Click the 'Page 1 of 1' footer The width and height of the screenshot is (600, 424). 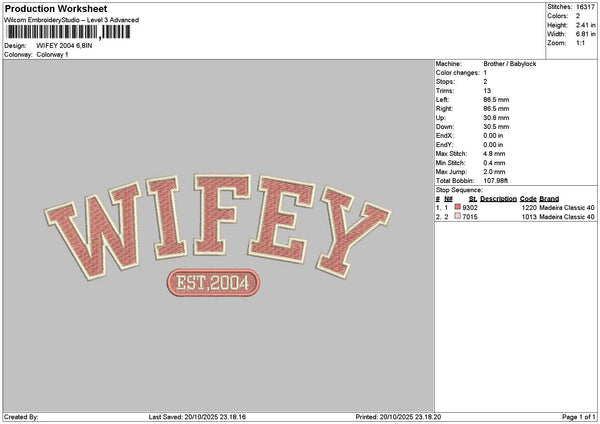(579, 417)
